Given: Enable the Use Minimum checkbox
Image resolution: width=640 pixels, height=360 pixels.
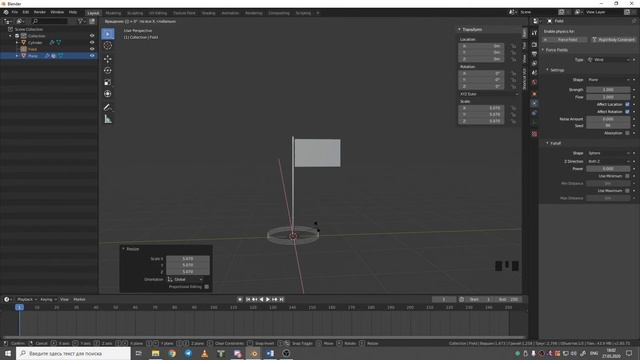Looking at the screenshot, I should click(x=627, y=176).
